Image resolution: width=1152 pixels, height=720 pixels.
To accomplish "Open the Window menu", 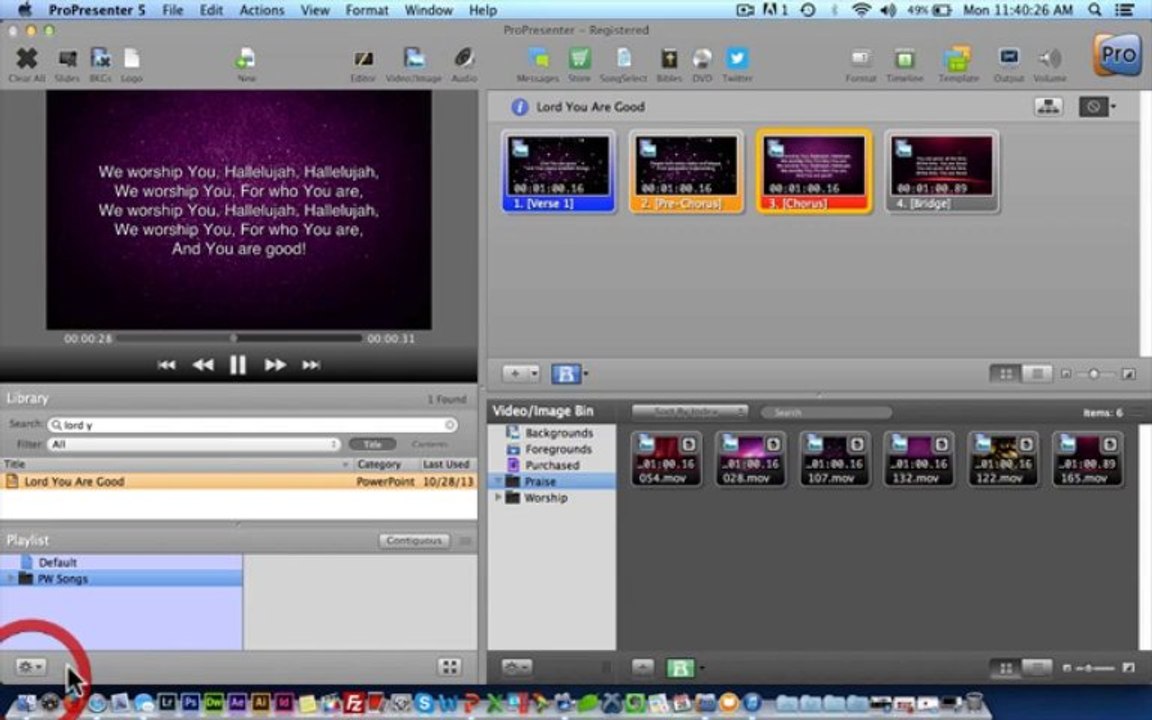I will [x=428, y=10].
